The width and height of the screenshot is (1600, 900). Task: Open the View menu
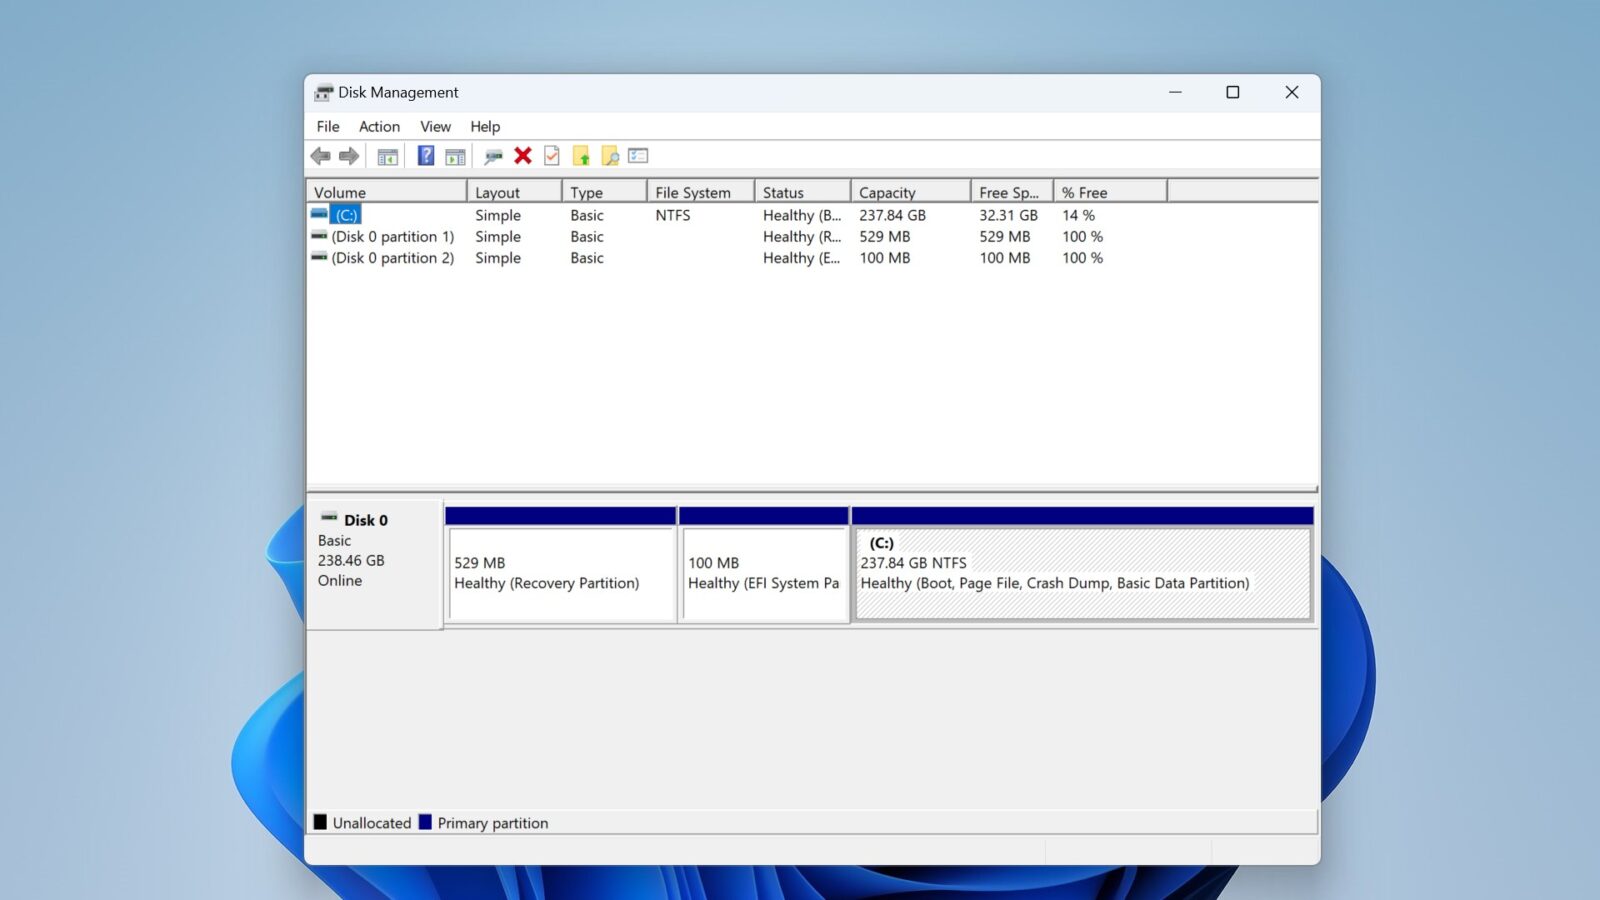435,126
